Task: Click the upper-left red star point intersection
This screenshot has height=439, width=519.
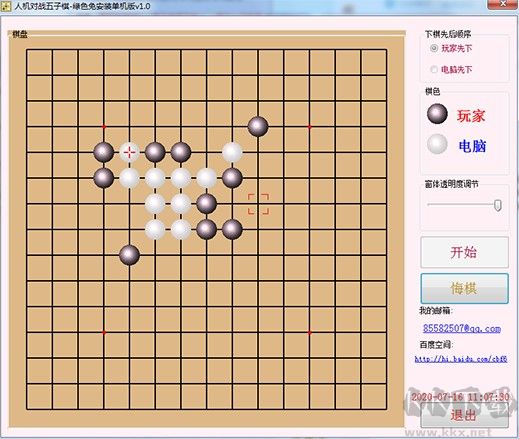Action: (104, 127)
